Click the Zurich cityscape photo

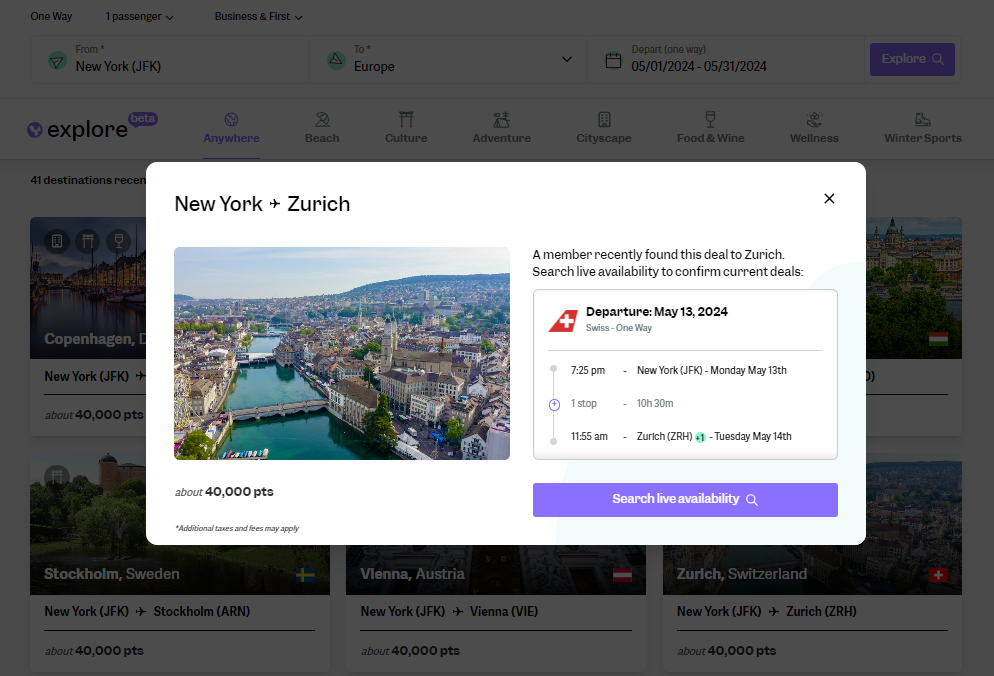[x=342, y=352]
